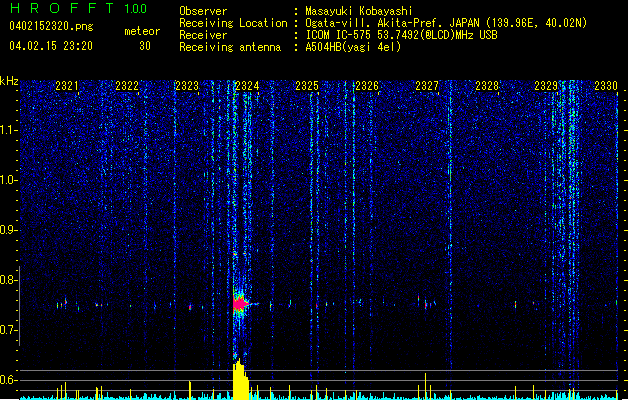Click the 2328 time marker

pyautogui.click(x=487, y=86)
